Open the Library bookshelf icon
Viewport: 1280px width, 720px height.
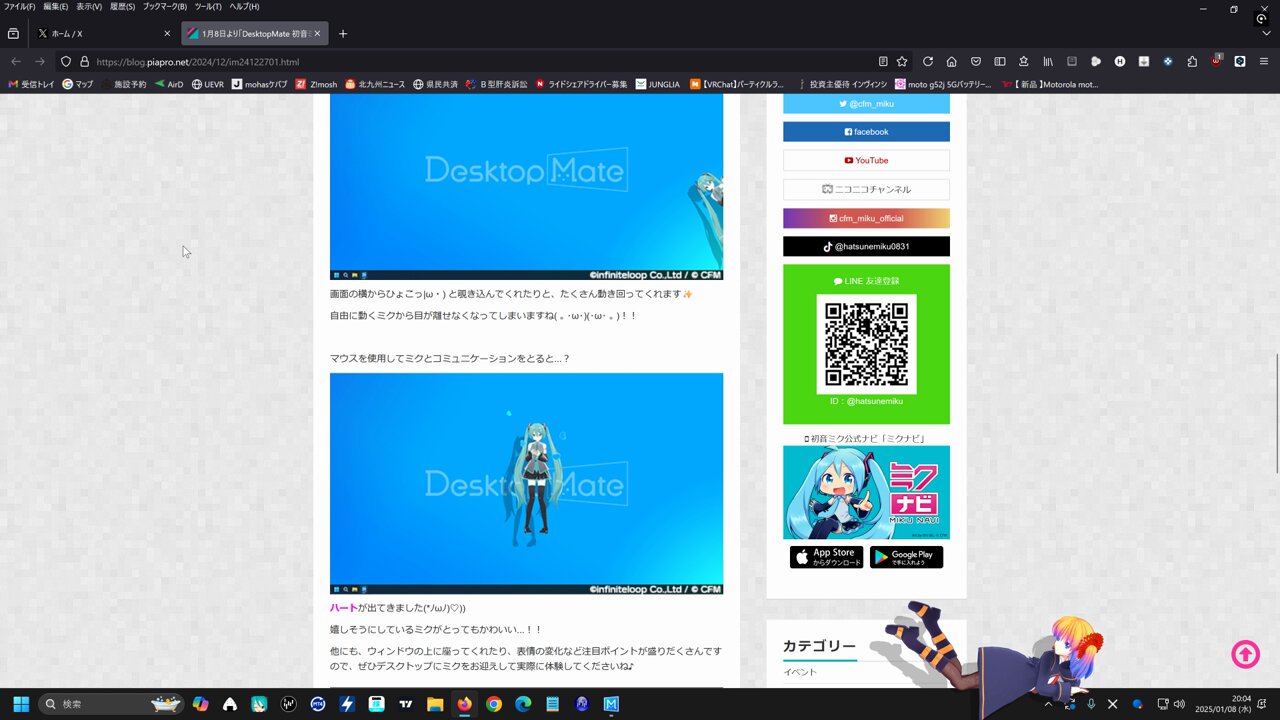[1048, 61]
